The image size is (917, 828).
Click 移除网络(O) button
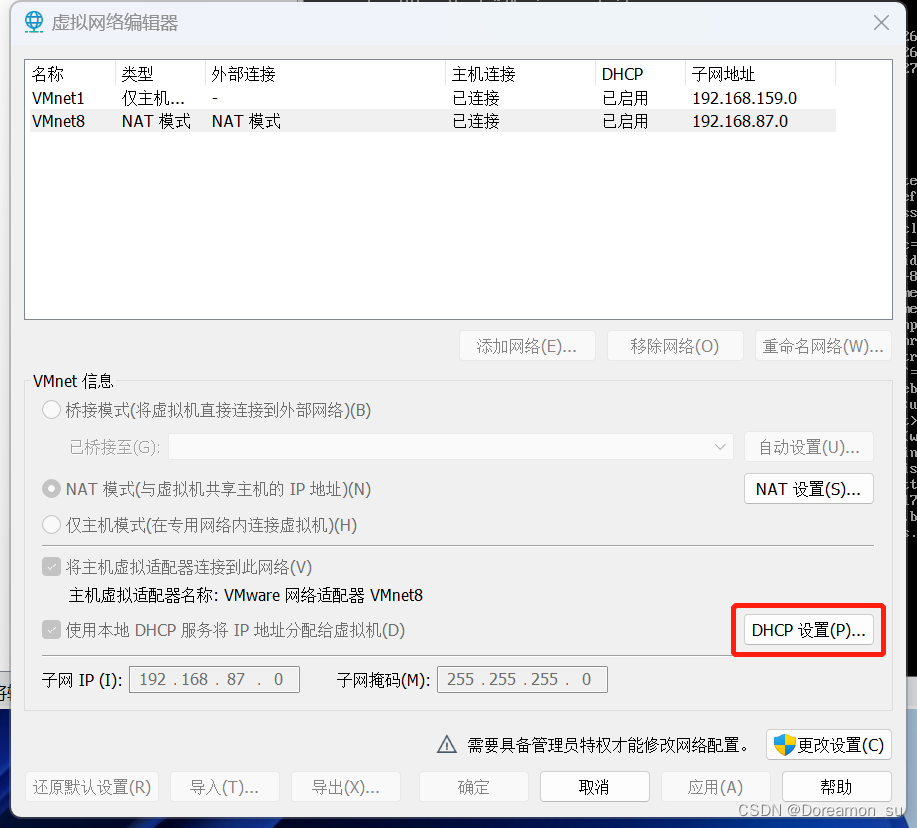[675, 346]
